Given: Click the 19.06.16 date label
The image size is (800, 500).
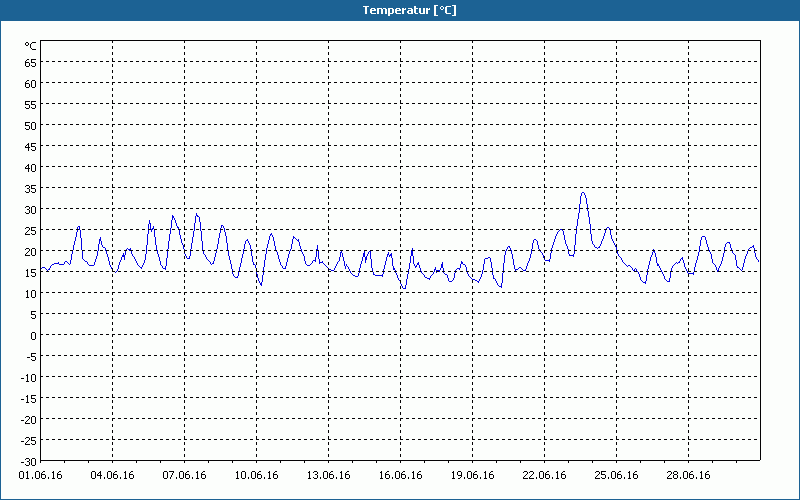Looking at the screenshot, I should point(473,476).
